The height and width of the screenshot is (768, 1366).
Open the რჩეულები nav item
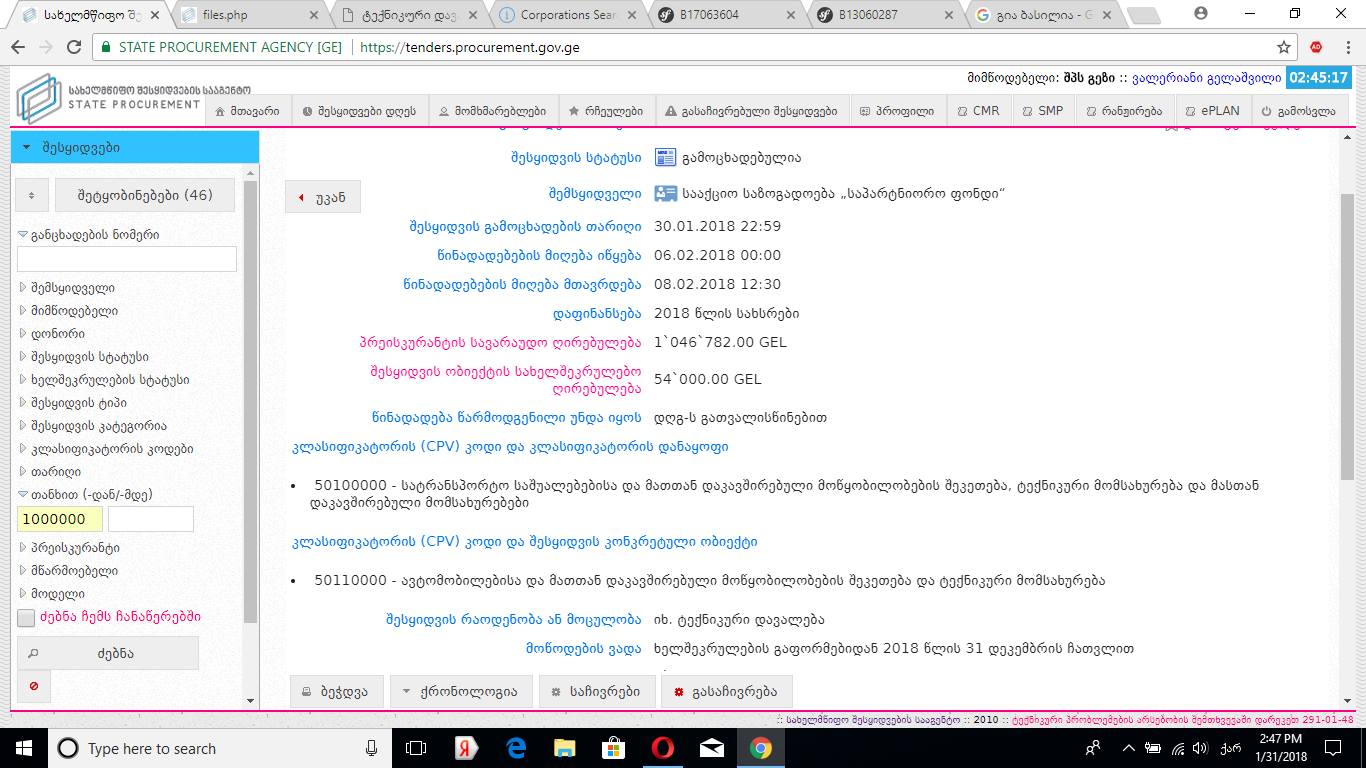606,111
